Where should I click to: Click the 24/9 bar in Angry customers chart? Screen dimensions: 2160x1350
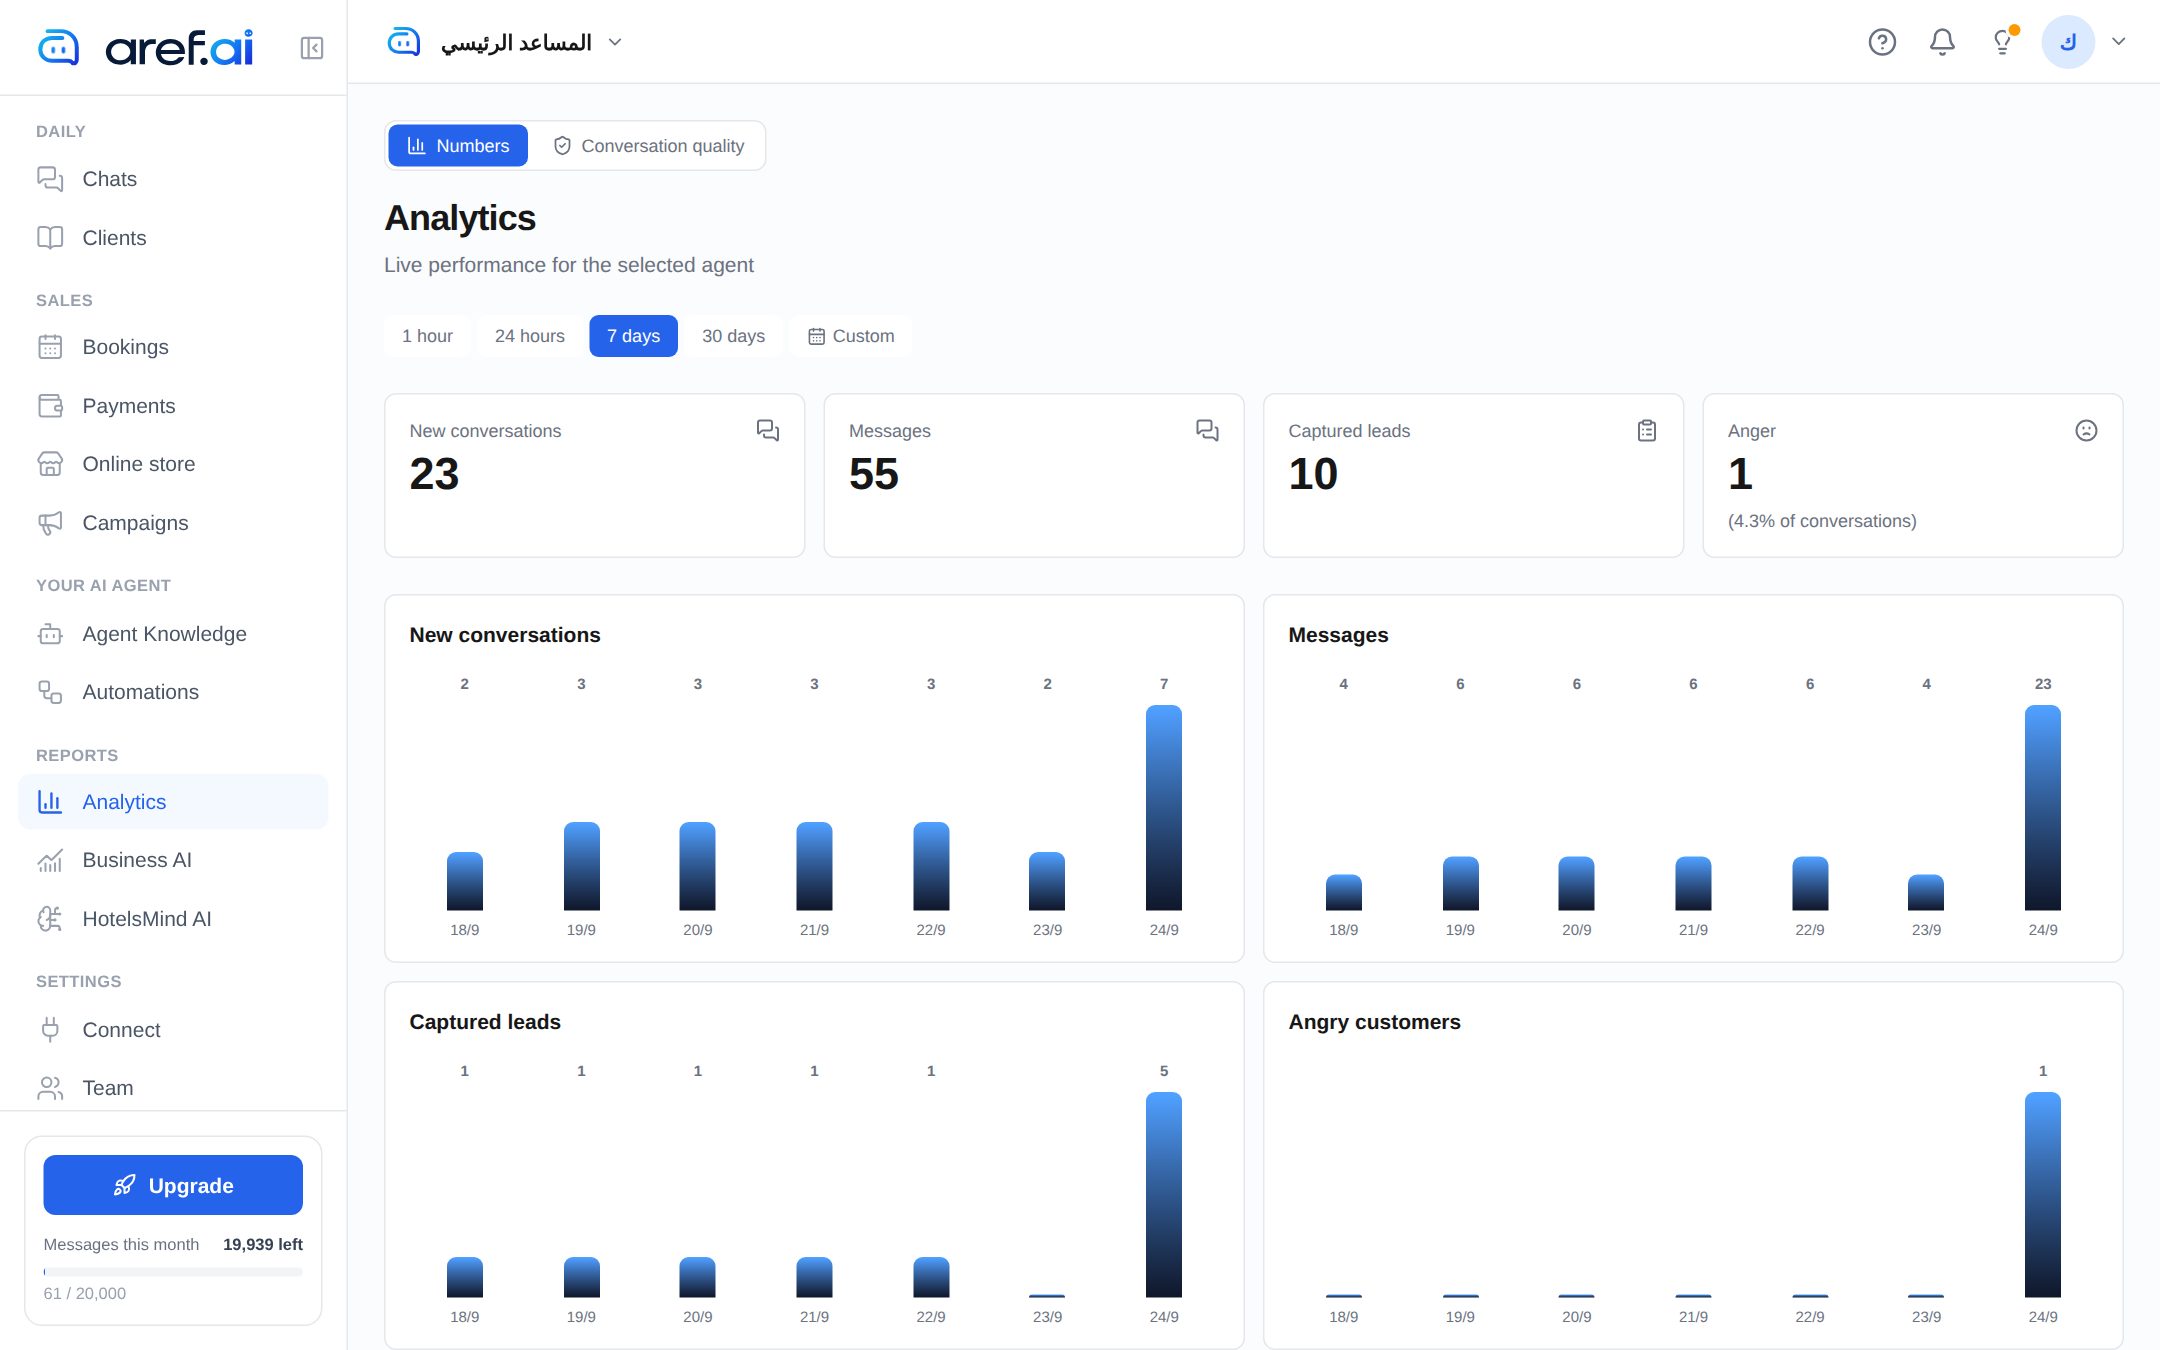click(x=2043, y=1195)
